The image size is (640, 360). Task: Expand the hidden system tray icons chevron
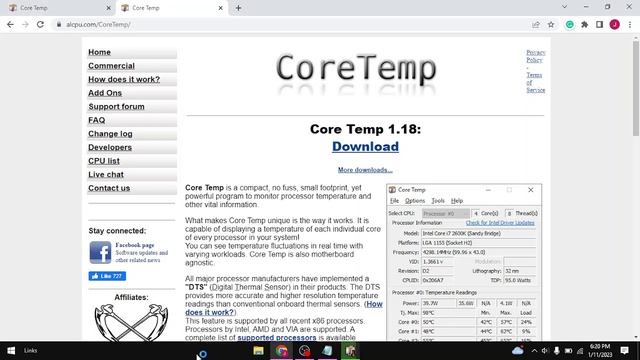[534, 351]
